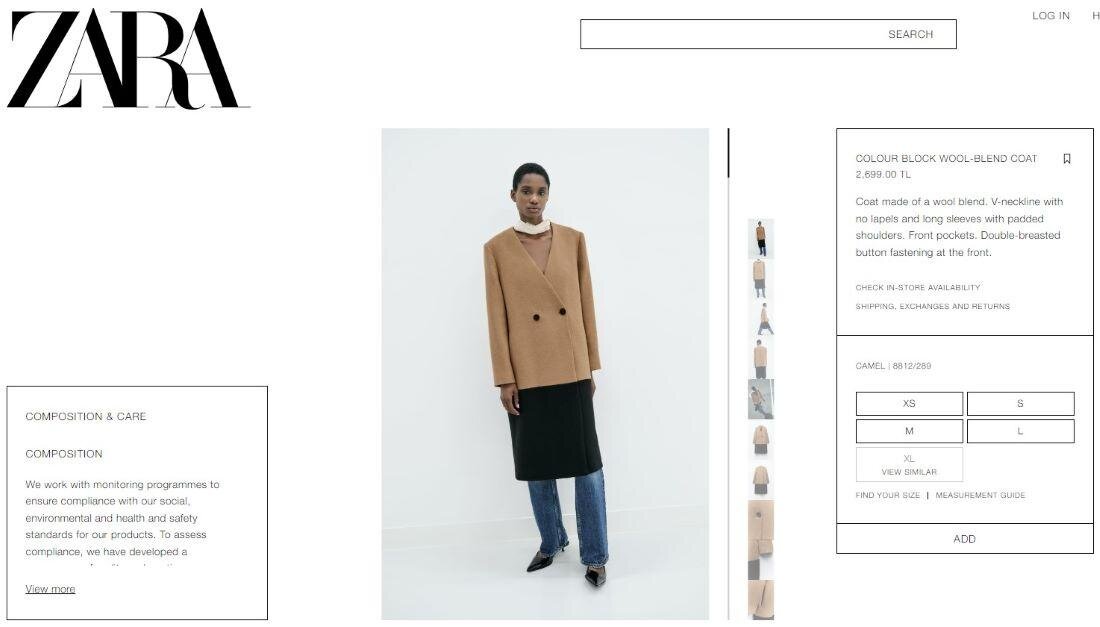
Task: Choose size L
Action: pos(1020,431)
